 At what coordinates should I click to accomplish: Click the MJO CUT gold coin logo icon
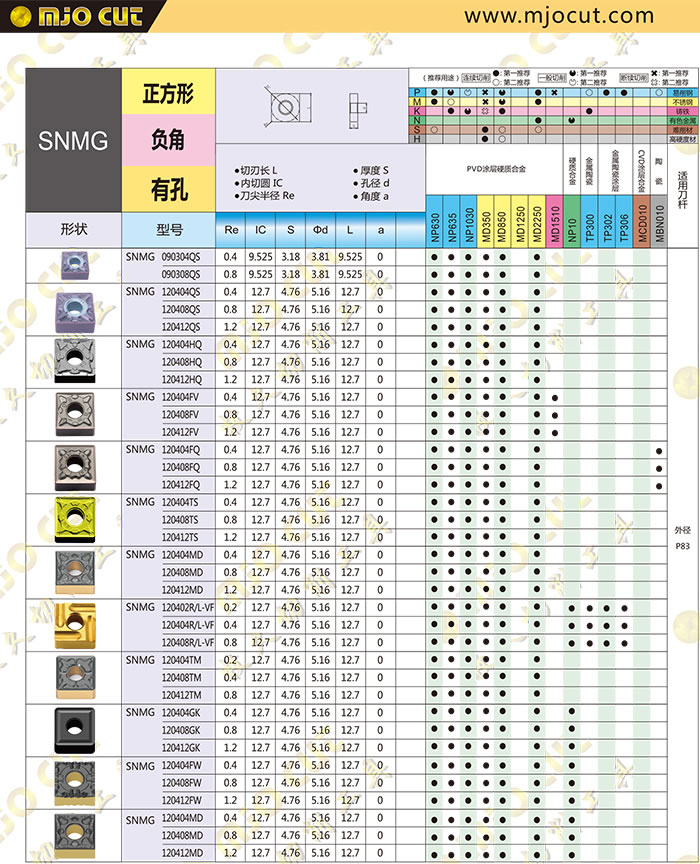click(x=21, y=16)
